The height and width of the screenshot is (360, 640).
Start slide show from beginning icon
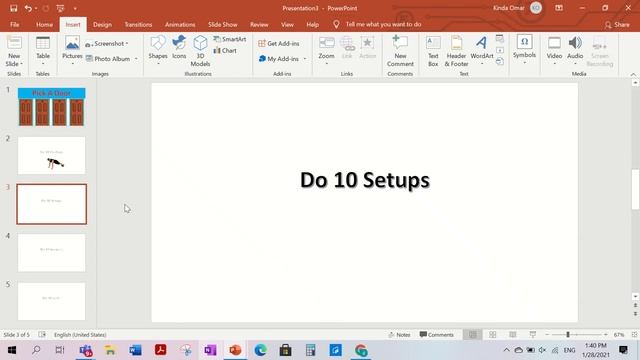[x=60, y=8]
